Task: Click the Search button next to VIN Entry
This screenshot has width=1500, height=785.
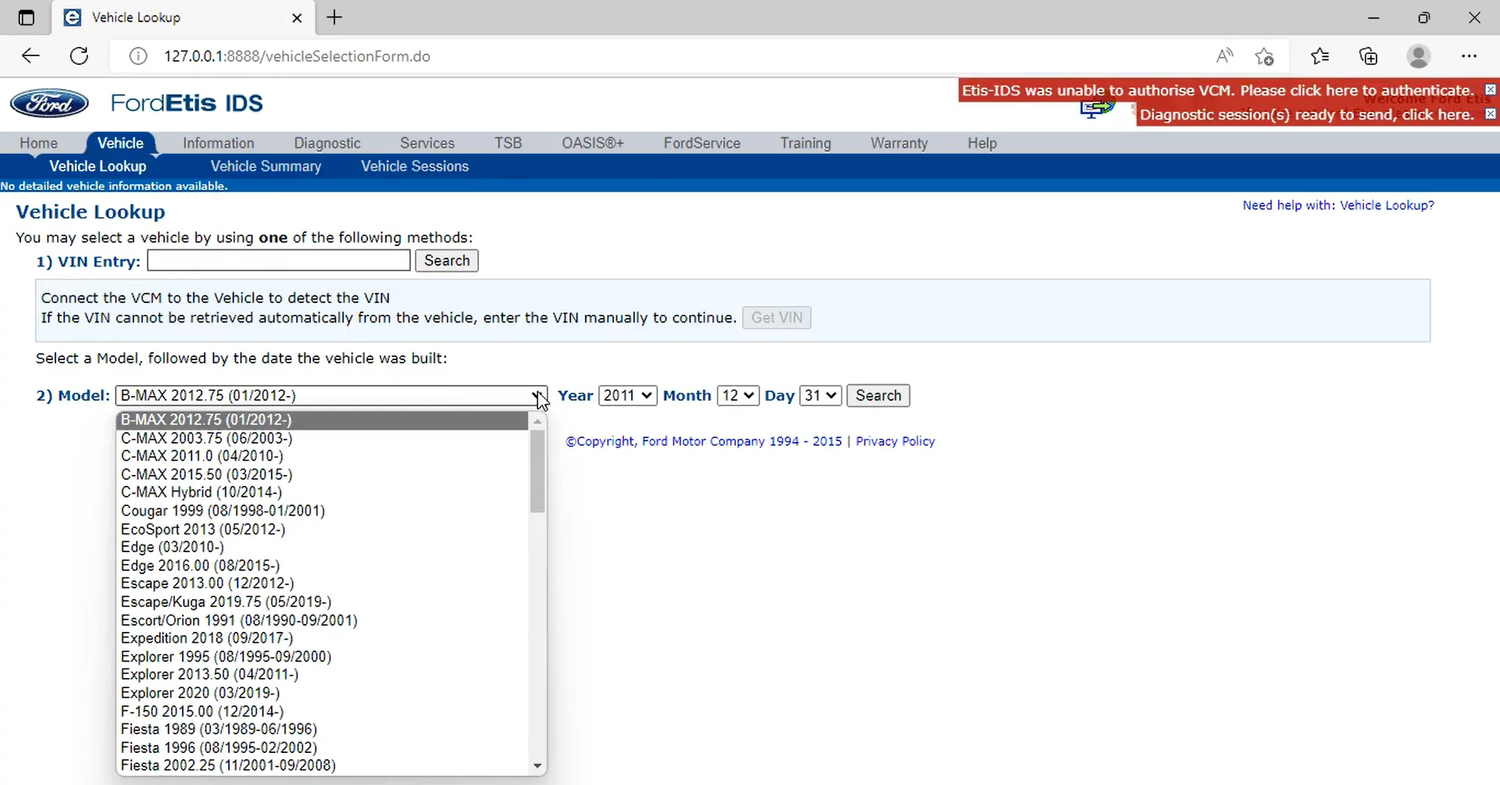Action: 446,260
